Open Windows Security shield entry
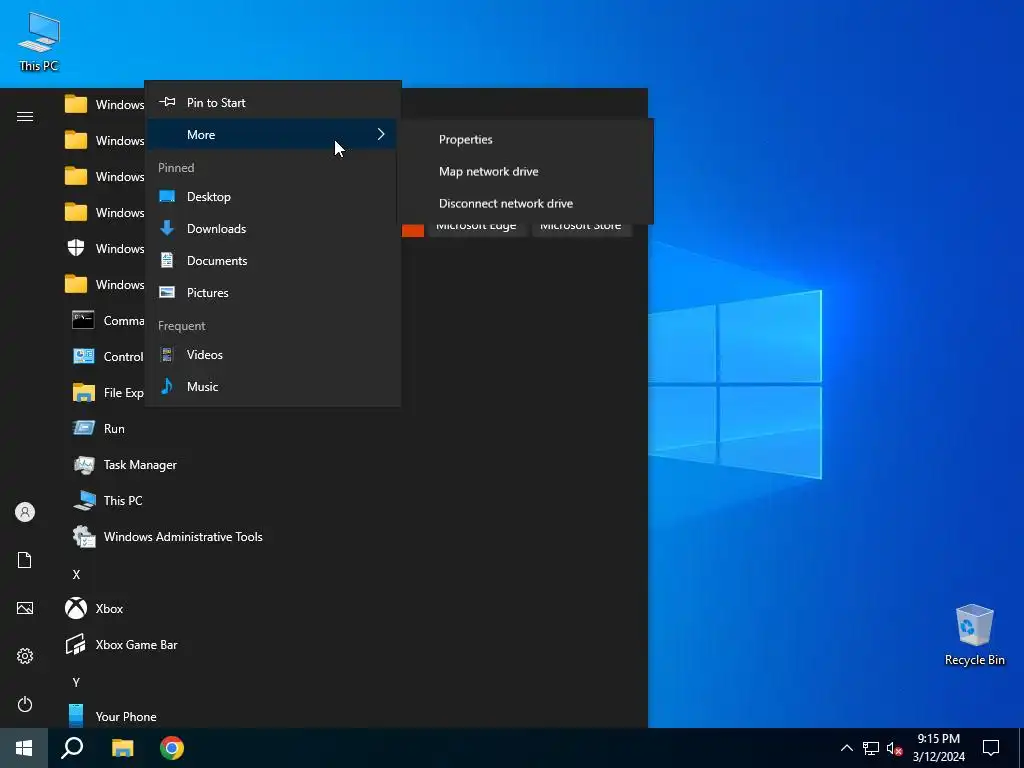 click(104, 249)
